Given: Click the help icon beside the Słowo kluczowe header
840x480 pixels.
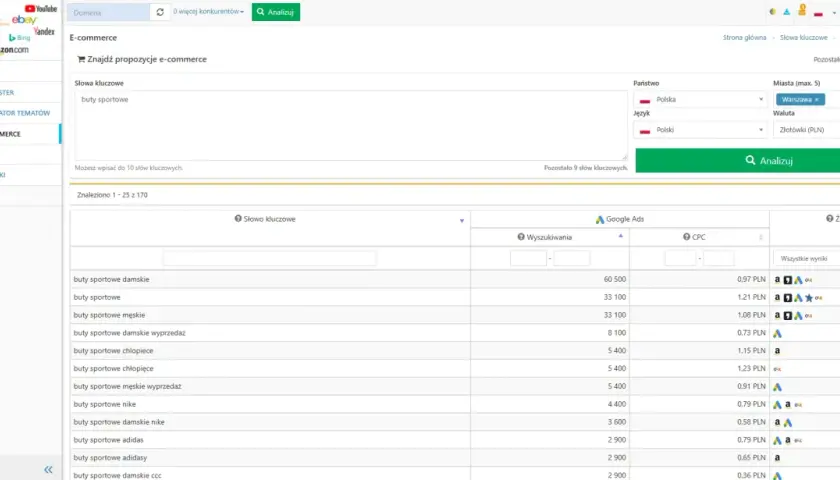Looking at the screenshot, I should point(238,219).
